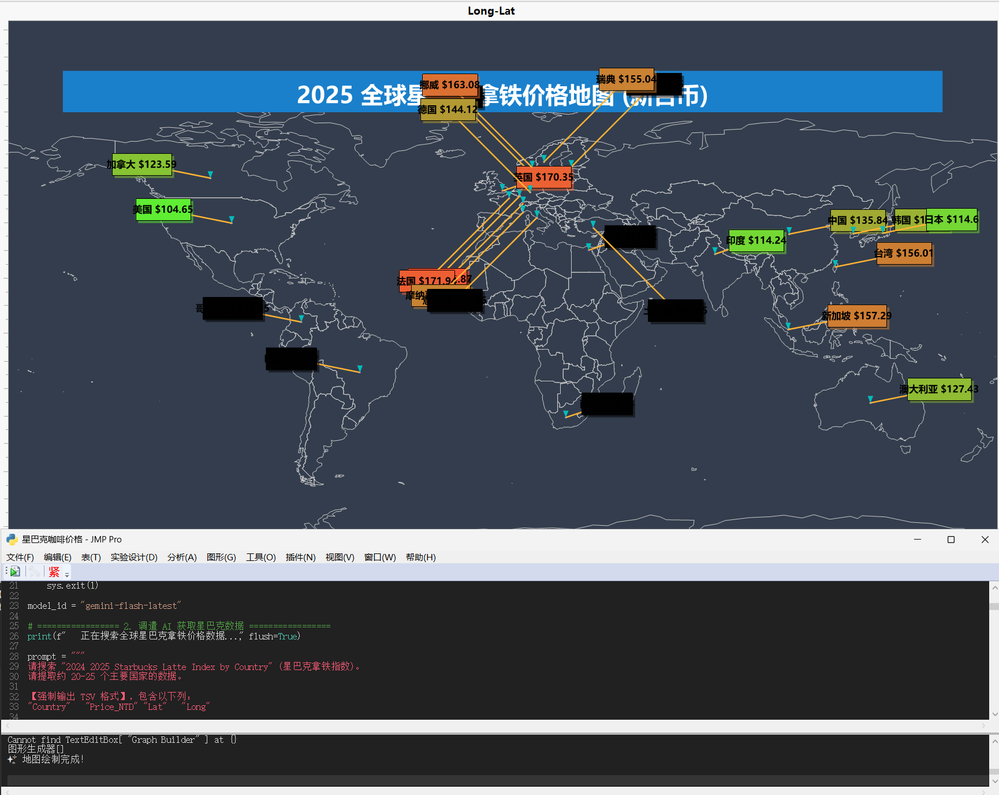Screen dimensions: 999x795
Task: Open the toolbar overflow arrow beside 紧
Action: pyautogui.click(x=67, y=573)
